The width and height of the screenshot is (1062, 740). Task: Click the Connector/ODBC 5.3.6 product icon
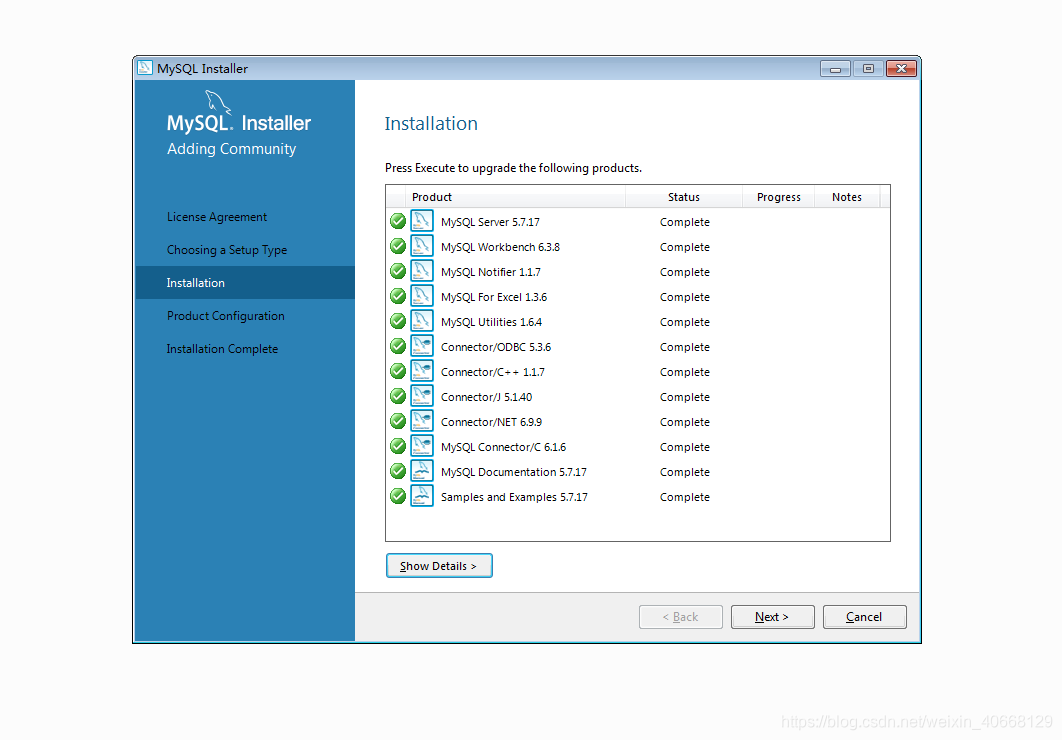[x=421, y=347]
